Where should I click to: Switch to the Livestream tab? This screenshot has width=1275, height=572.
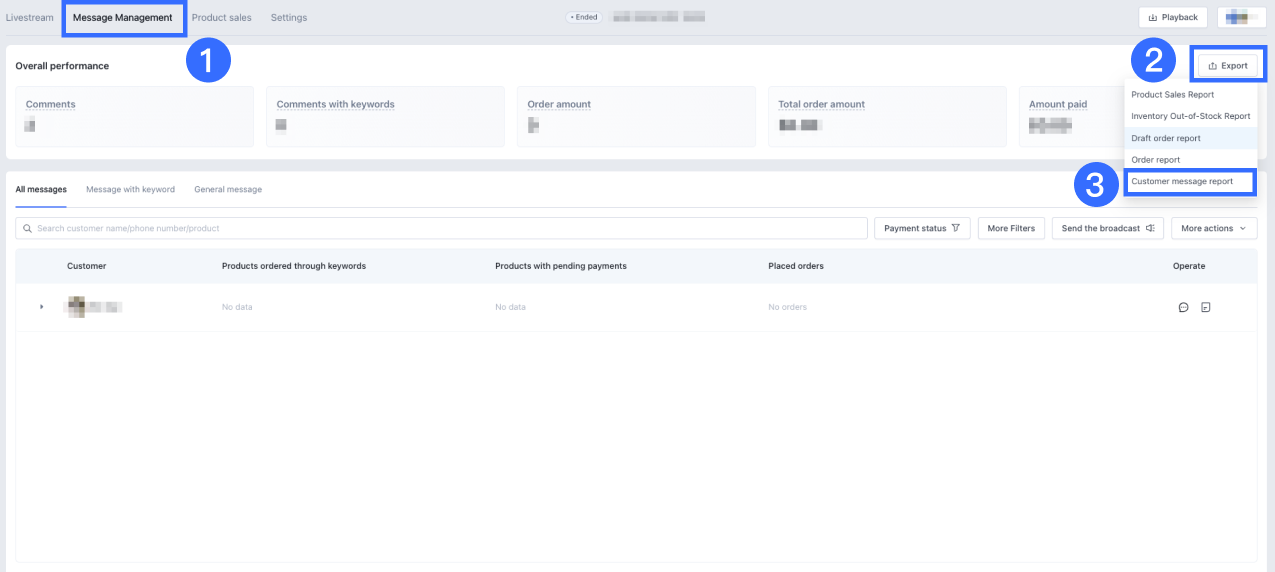click(x=30, y=18)
